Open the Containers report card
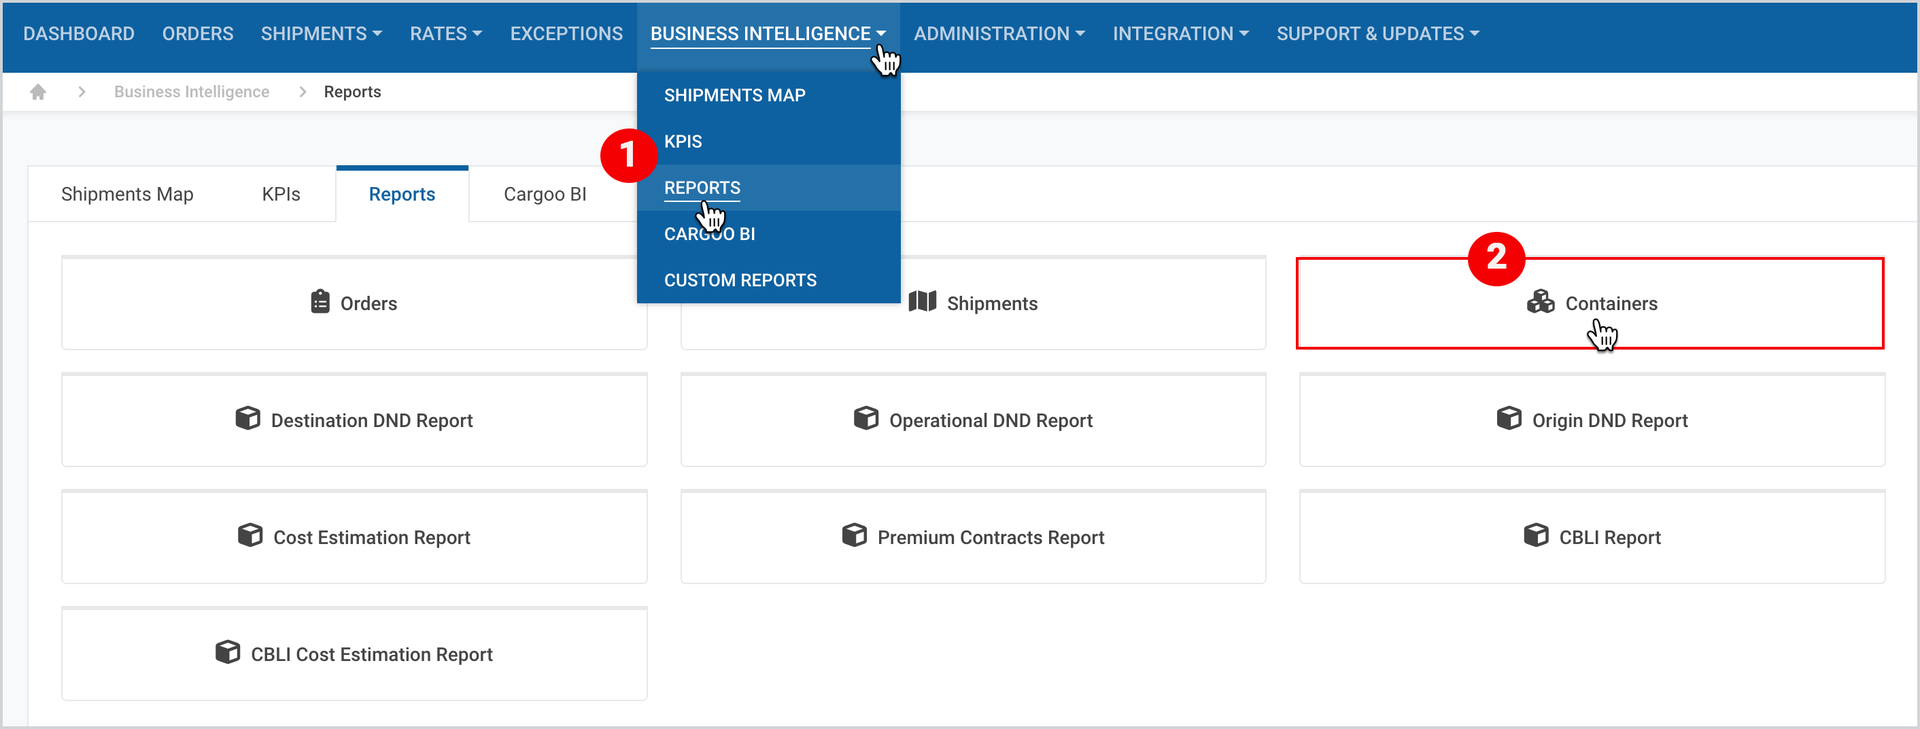The height and width of the screenshot is (729, 1920). click(1590, 303)
